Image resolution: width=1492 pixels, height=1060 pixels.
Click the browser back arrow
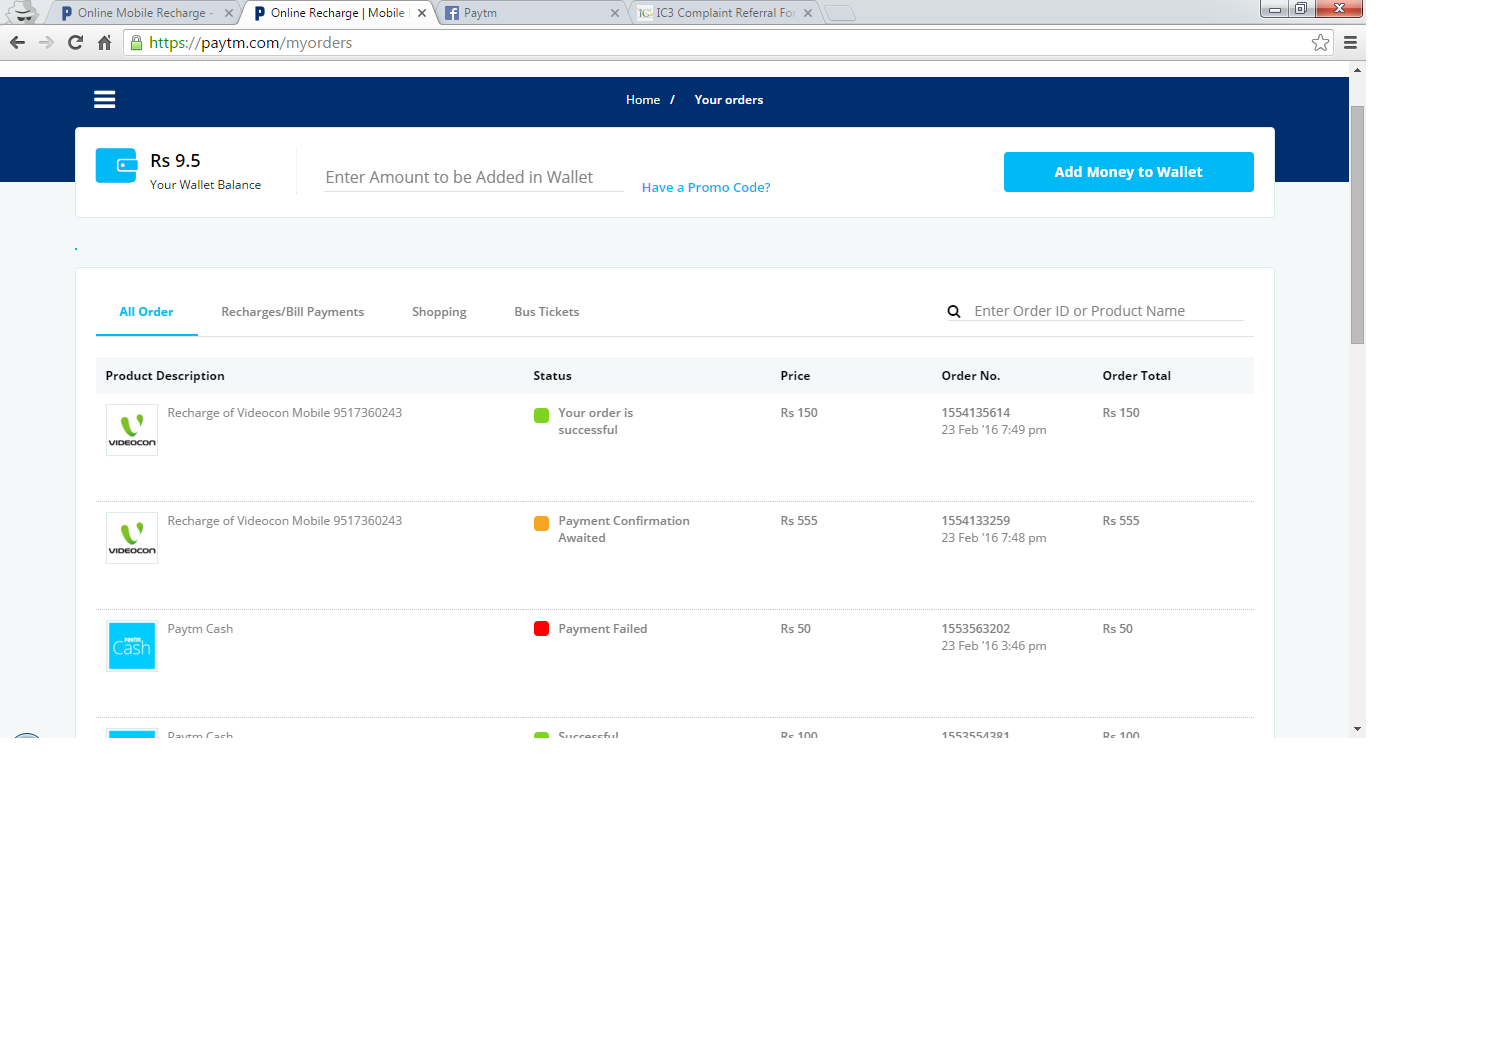point(17,42)
